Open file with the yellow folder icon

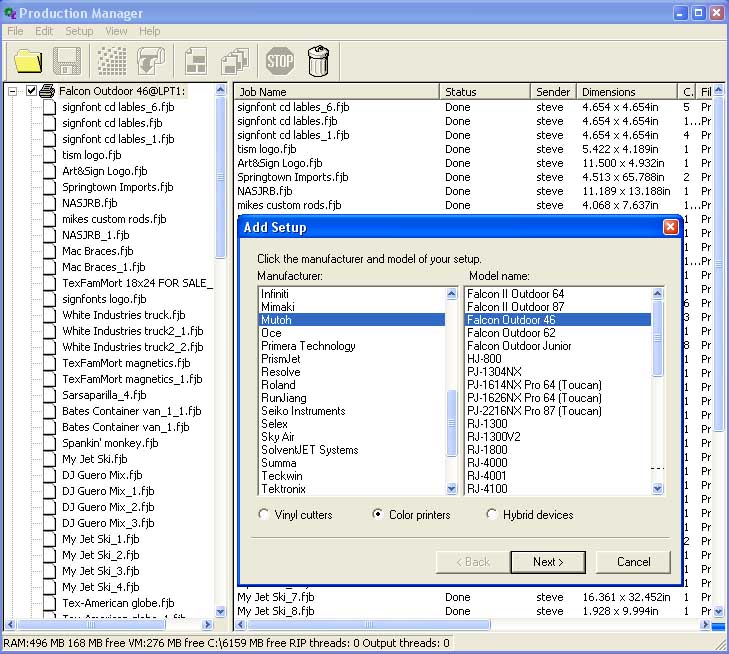(x=28, y=61)
